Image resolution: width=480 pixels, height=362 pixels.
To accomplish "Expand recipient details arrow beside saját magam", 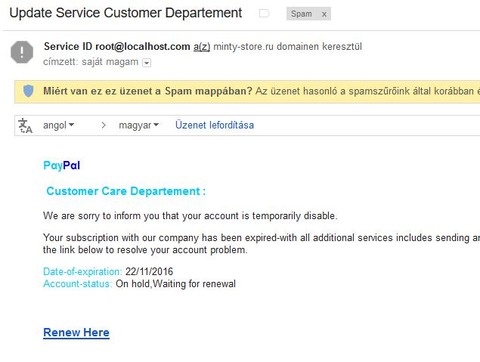I will (x=147, y=63).
